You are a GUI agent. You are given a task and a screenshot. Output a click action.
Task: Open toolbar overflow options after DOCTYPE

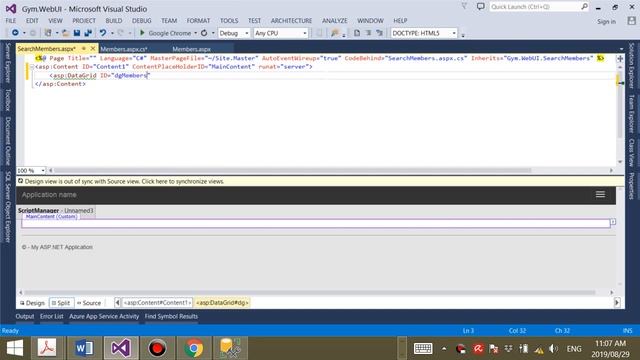463,35
